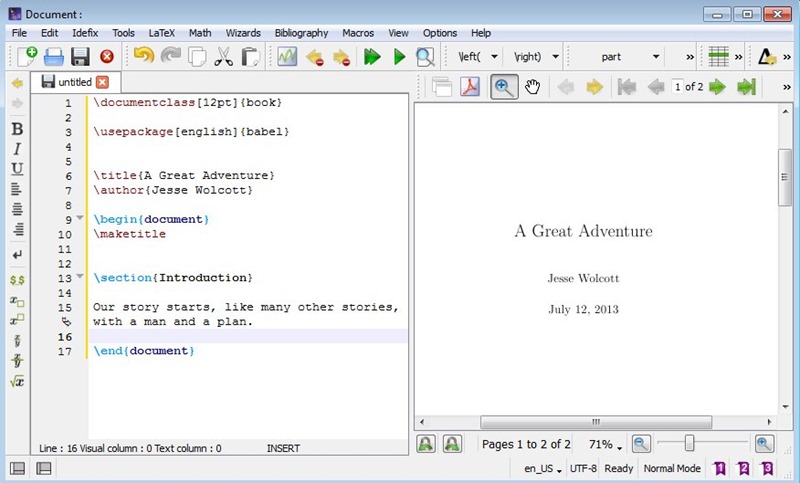
Task: Save document with floppy disk icon
Action: click(x=80, y=57)
